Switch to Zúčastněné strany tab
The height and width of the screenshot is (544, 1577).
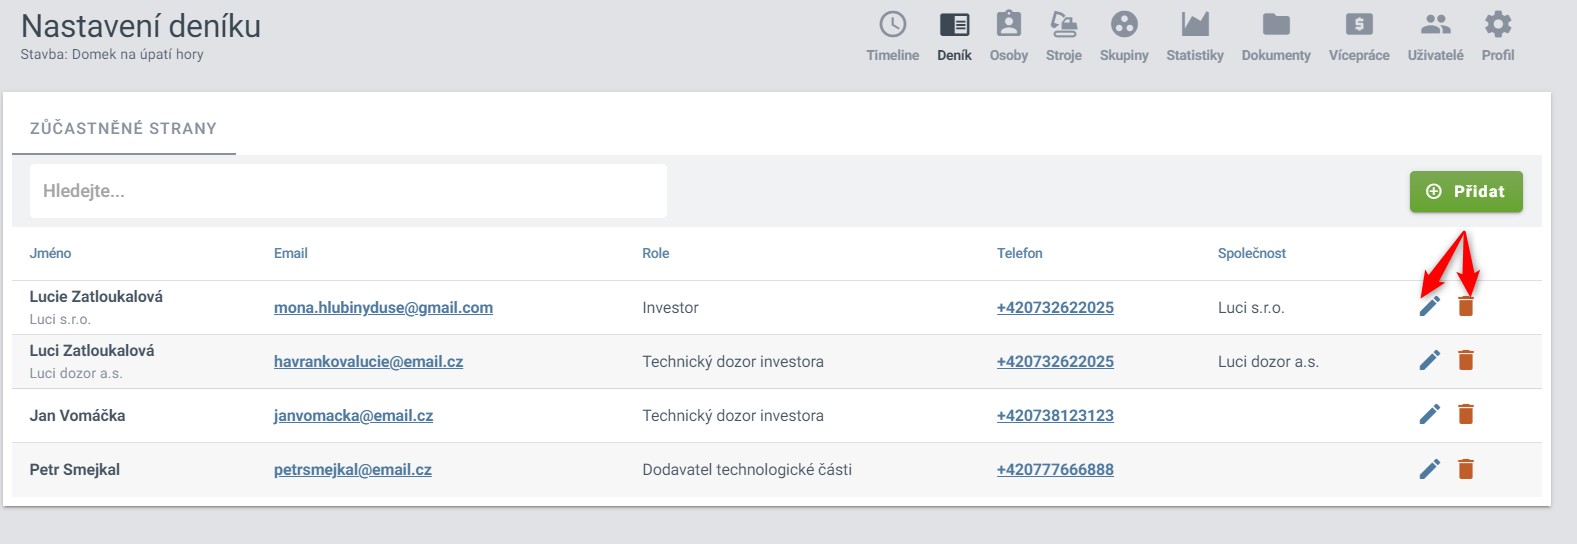[x=124, y=128]
